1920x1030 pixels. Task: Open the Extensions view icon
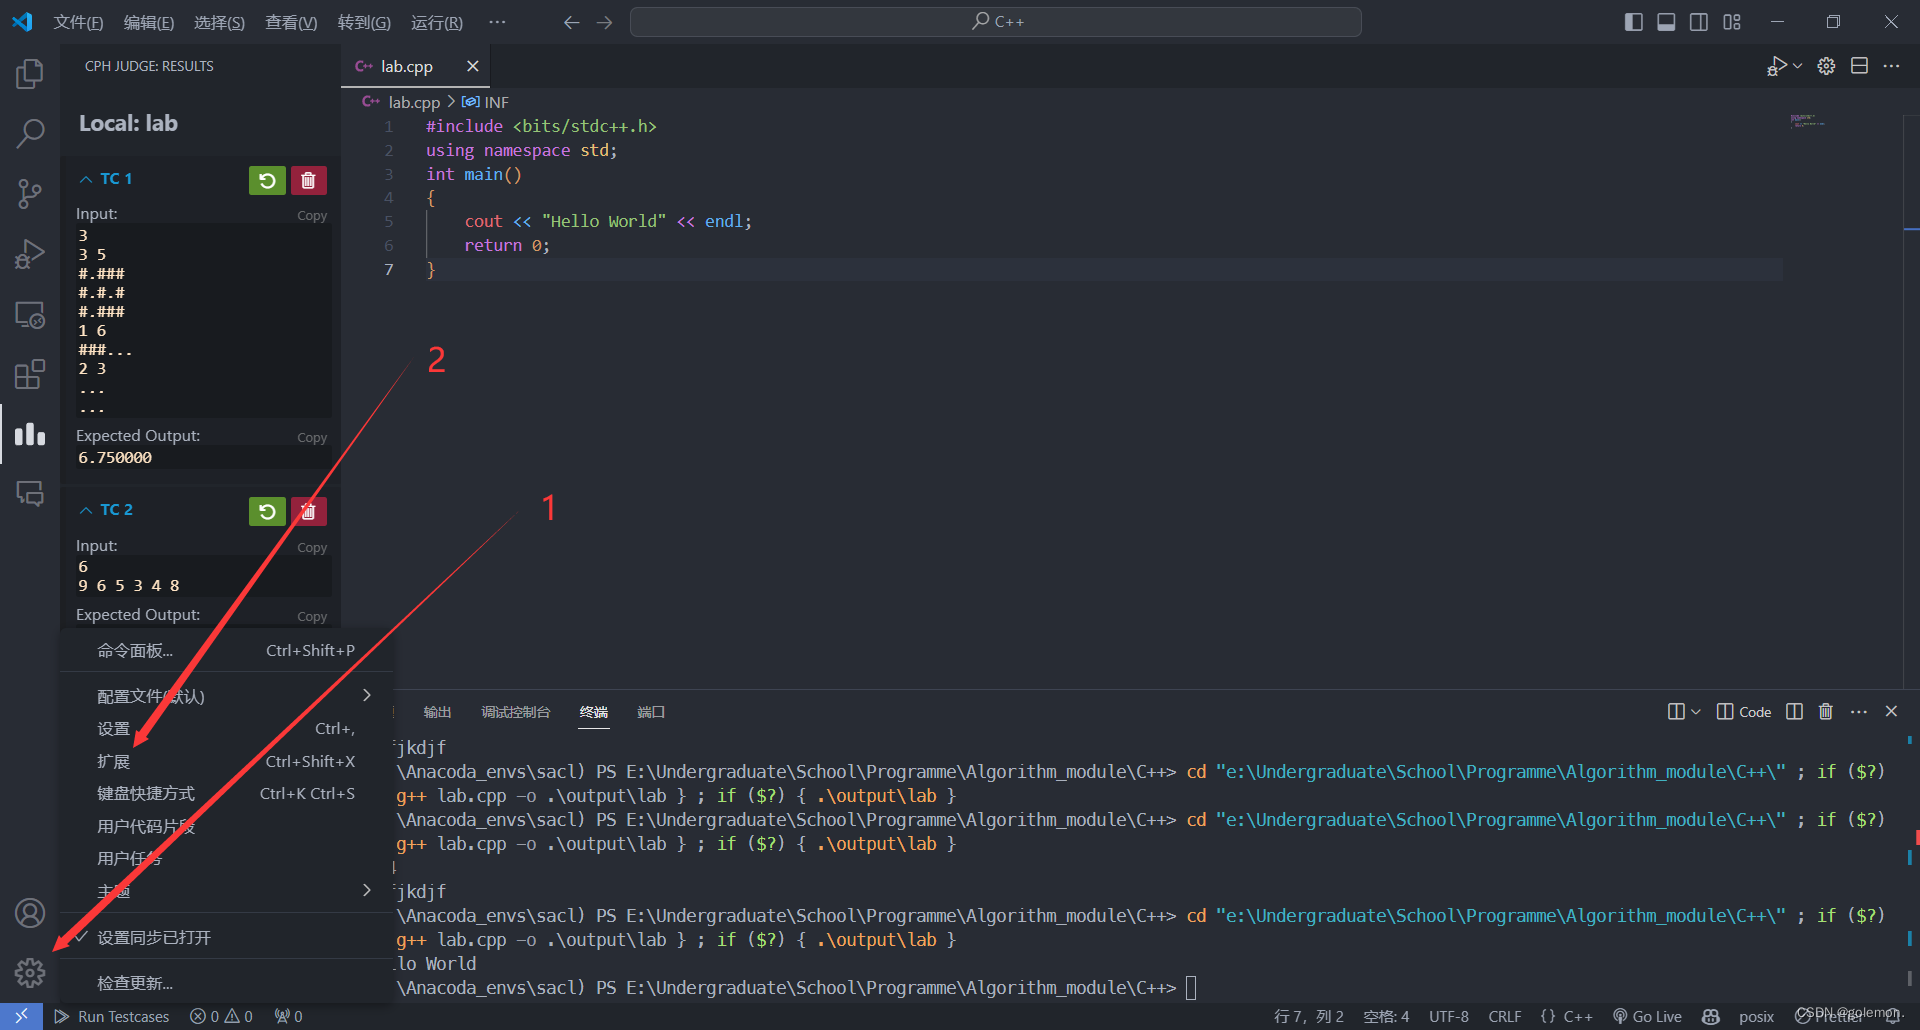[30, 374]
